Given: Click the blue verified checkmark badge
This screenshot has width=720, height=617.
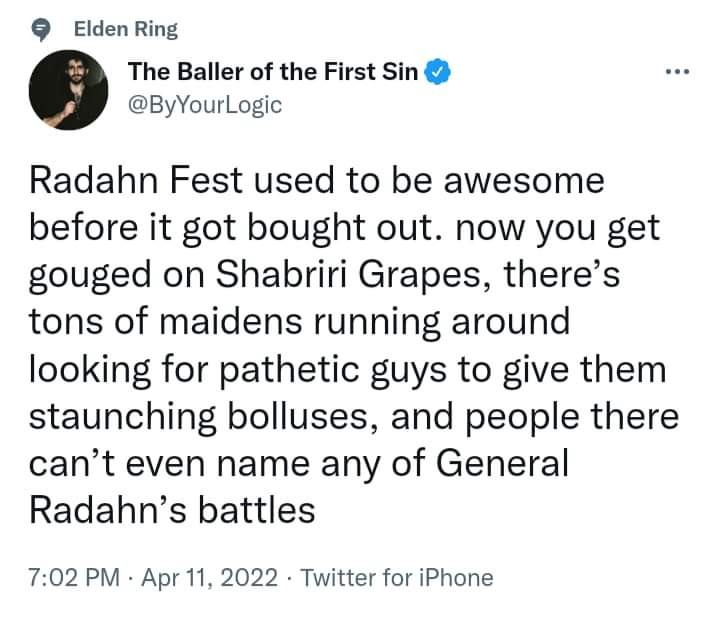Looking at the screenshot, I should tap(438, 73).
